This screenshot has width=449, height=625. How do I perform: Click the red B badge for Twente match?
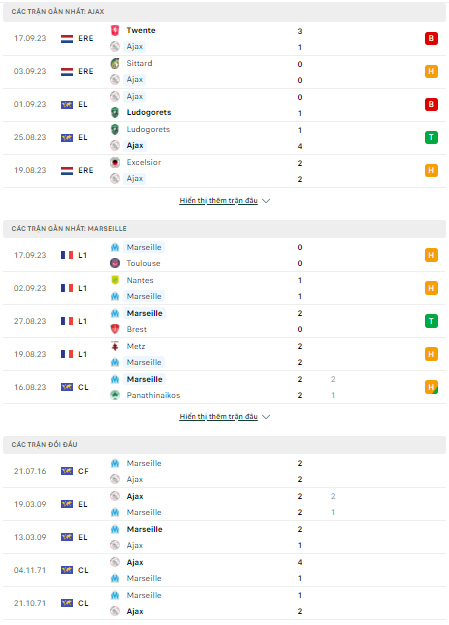pyautogui.click(x=431, y=38)
